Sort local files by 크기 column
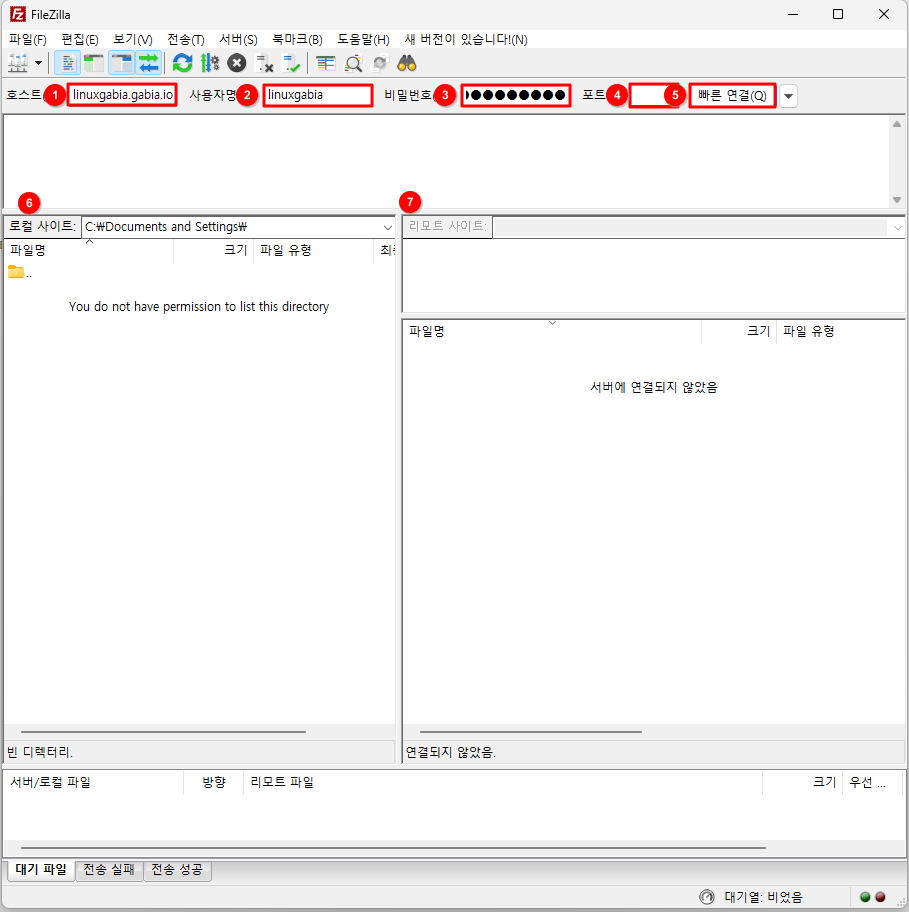Image resolution: width=909 pixels, height=912 pixels. [x=213, y=250]
